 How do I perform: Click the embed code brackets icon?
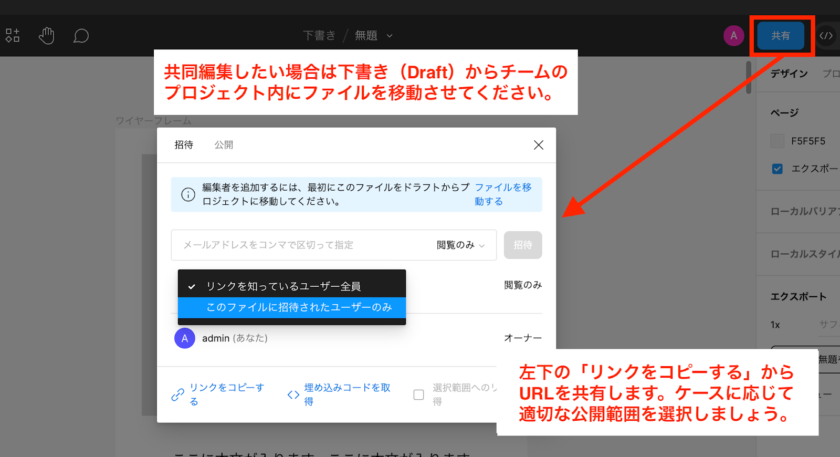[x=293, y=394]
